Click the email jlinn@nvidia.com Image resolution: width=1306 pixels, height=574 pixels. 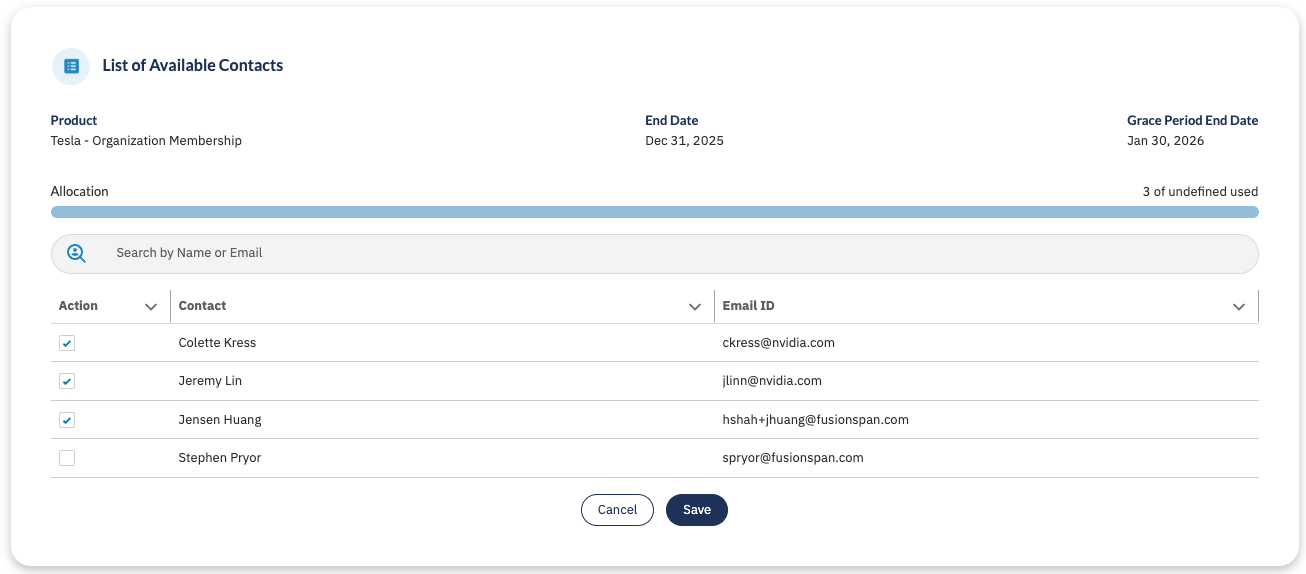tap(772, 381)
